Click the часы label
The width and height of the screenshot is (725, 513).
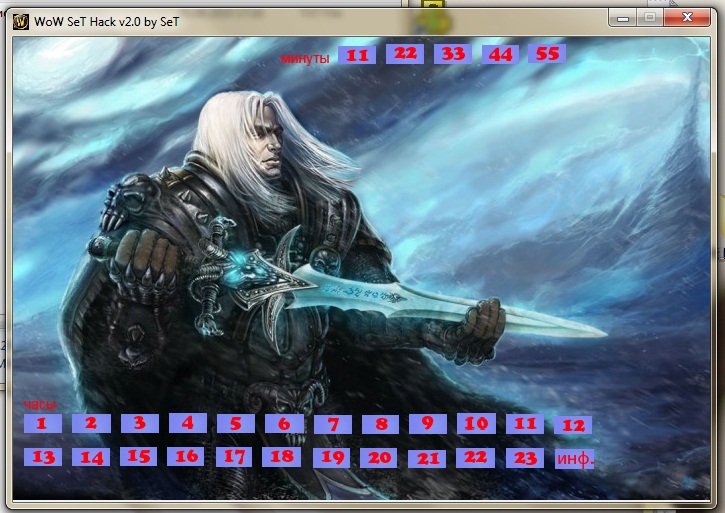pyautogui.click(x=40, y=404)
